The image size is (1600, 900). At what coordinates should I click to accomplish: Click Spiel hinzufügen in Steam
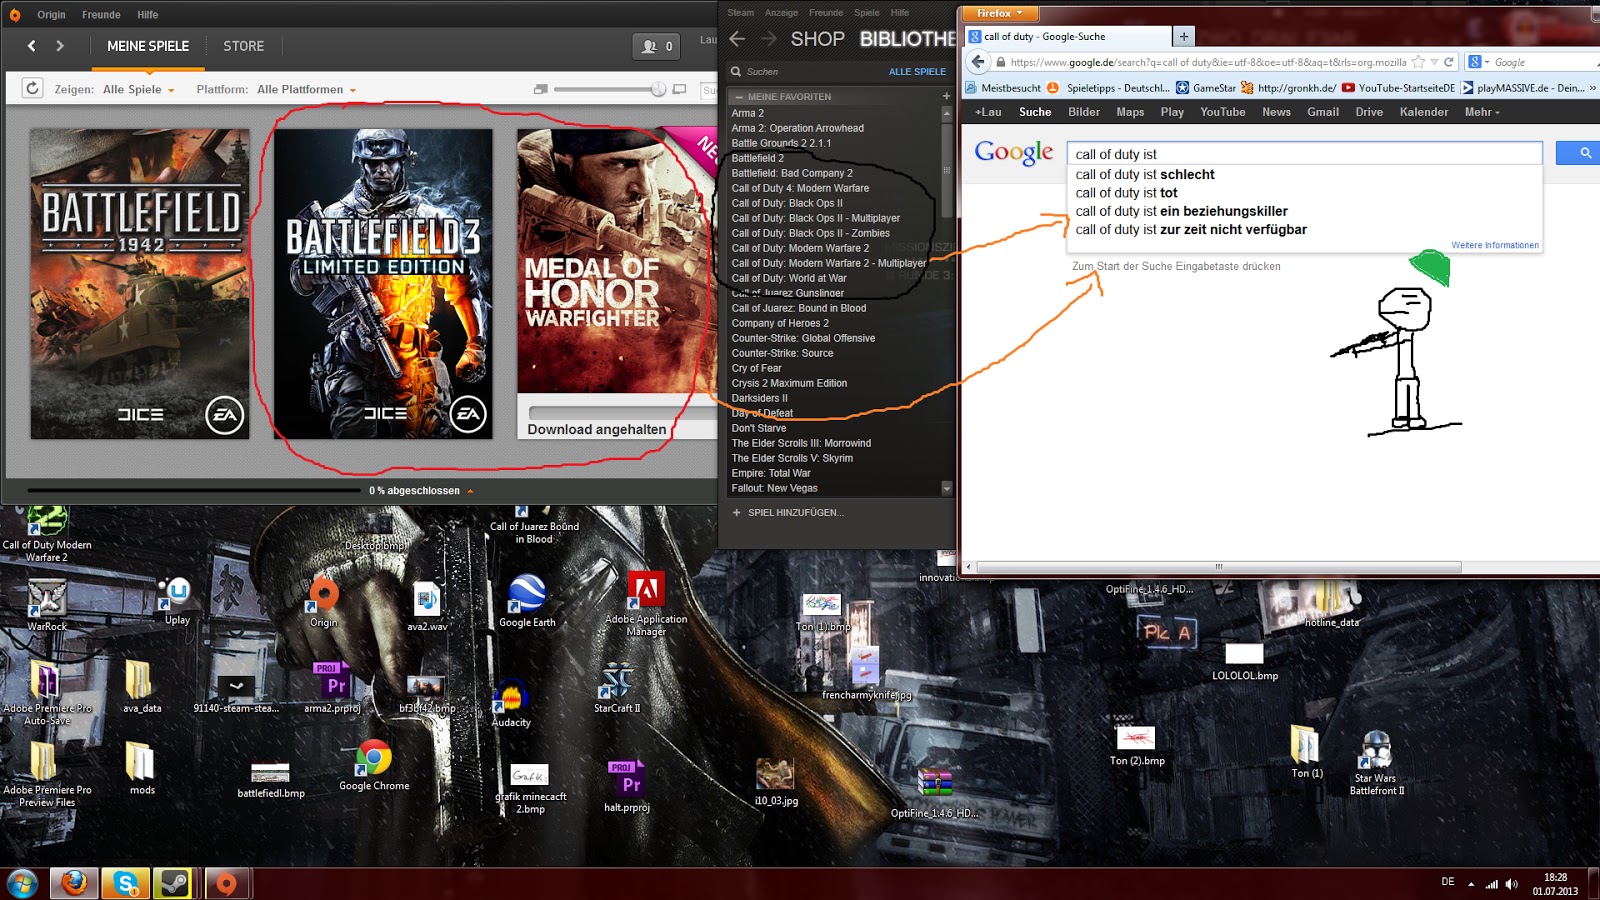click(788, 513)
